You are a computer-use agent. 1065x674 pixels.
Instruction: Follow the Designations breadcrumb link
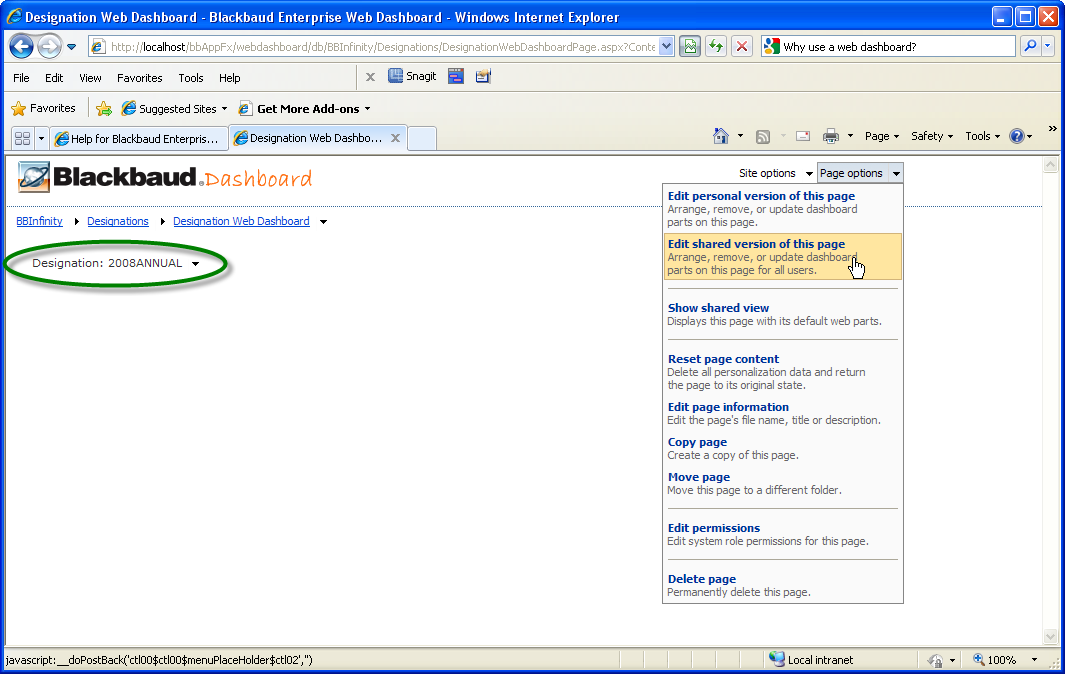[118, 221]
